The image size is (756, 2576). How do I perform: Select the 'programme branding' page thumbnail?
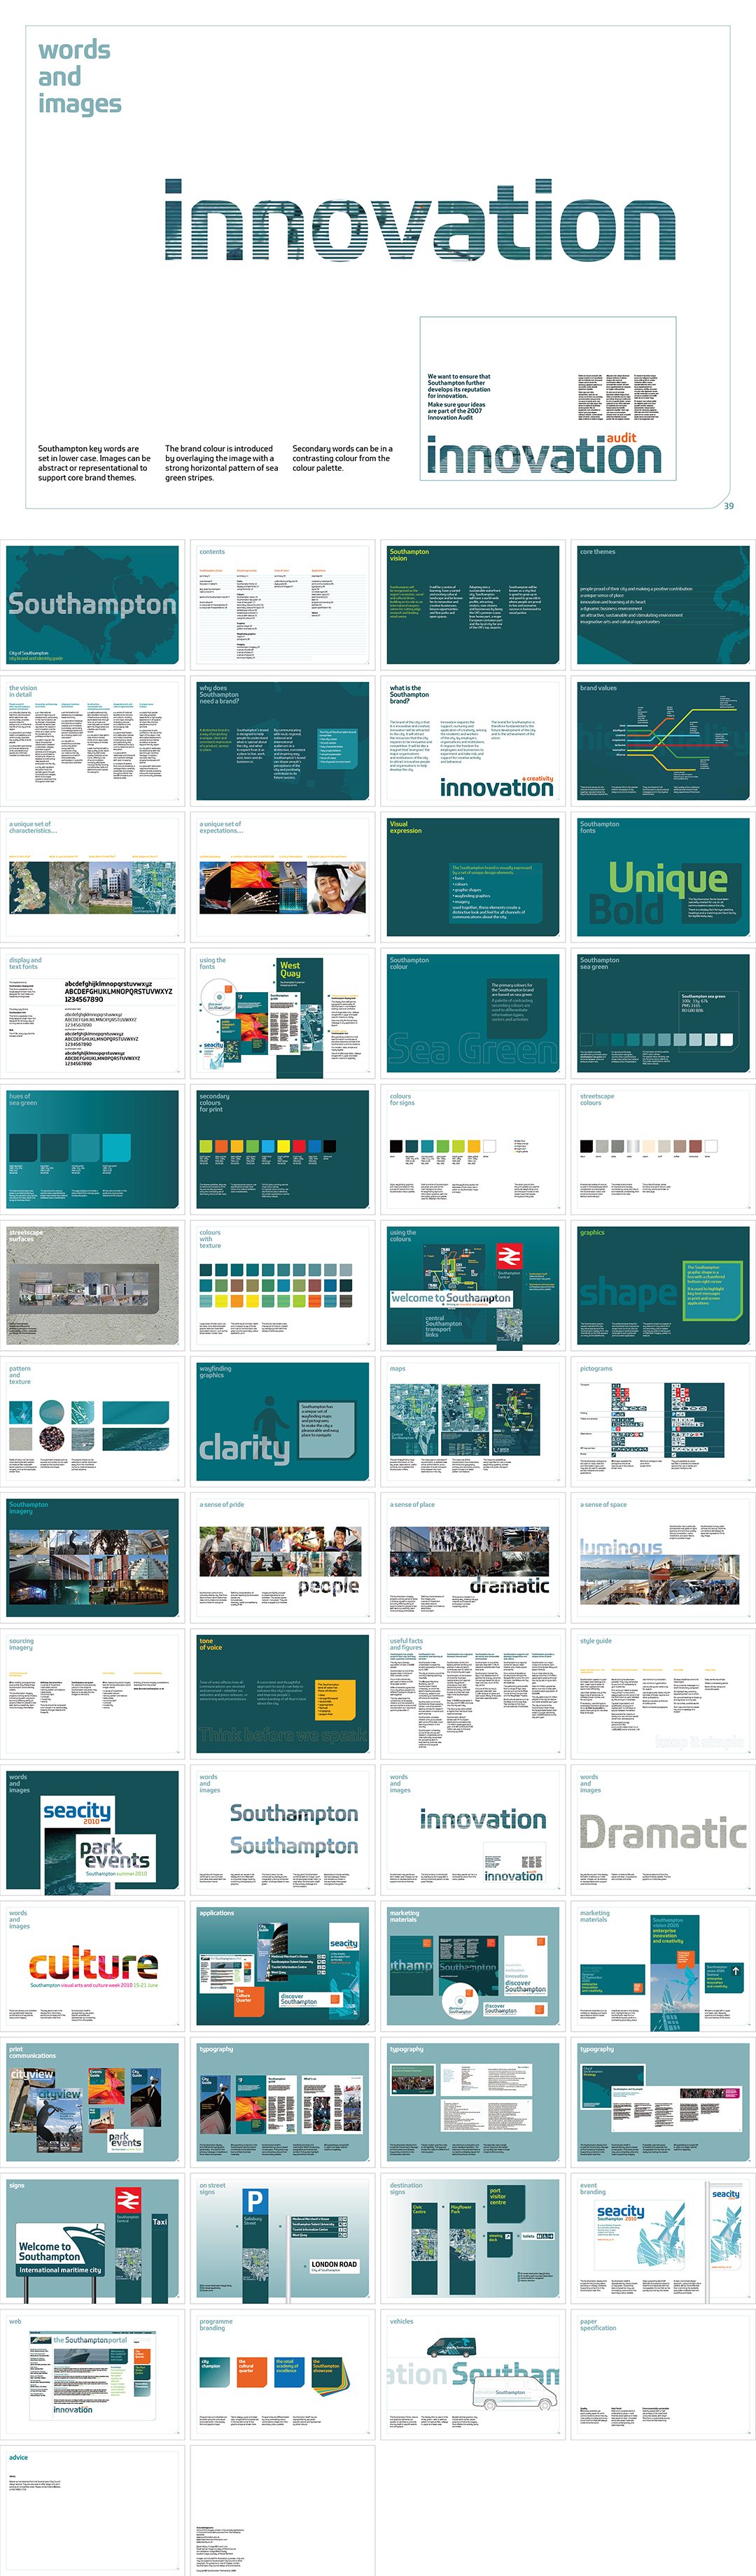point(282,2374)
